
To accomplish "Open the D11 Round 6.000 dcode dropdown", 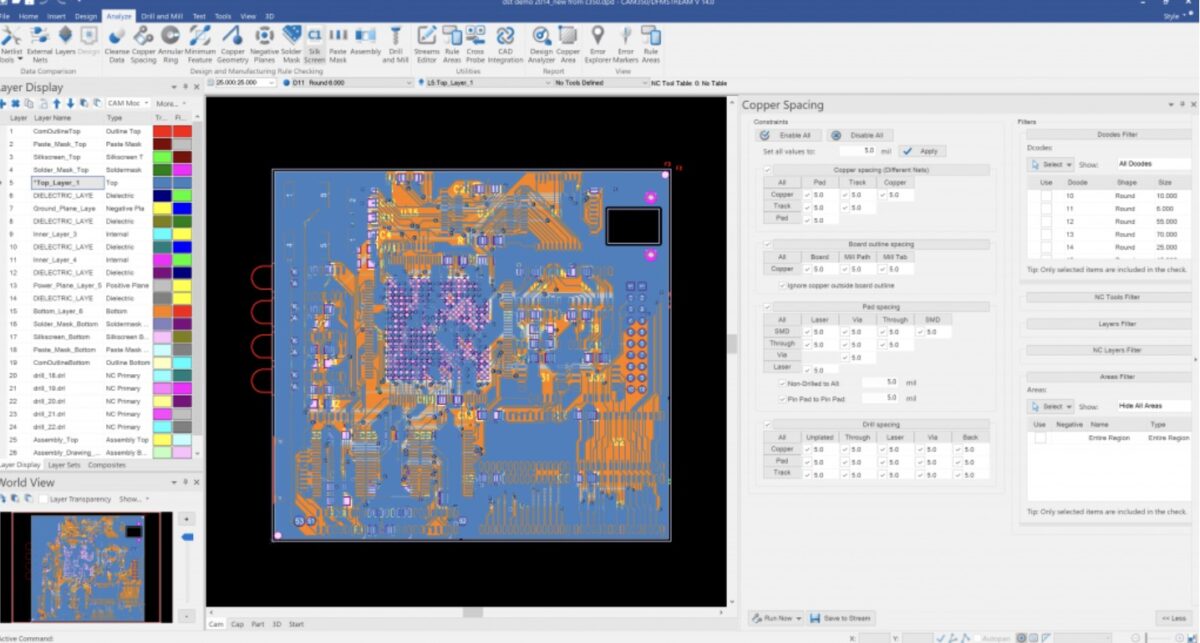I will (x=346, y=83).
